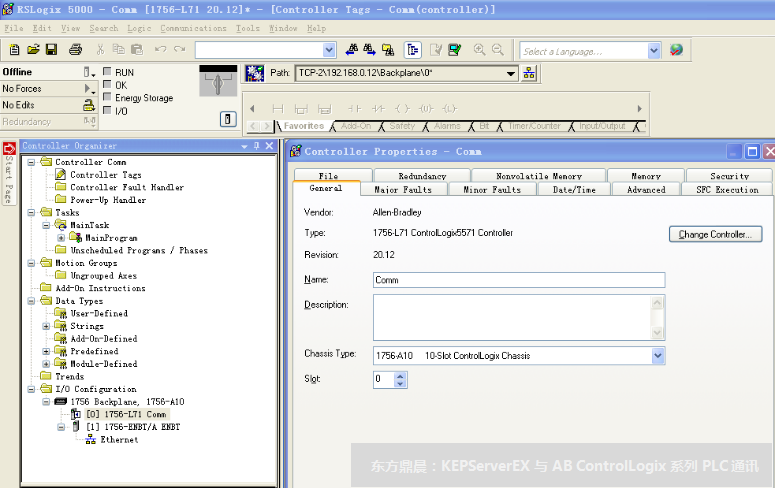Verify routine with the checkmark icon
The image size is (775, 488).
click(x=436, y=49)
